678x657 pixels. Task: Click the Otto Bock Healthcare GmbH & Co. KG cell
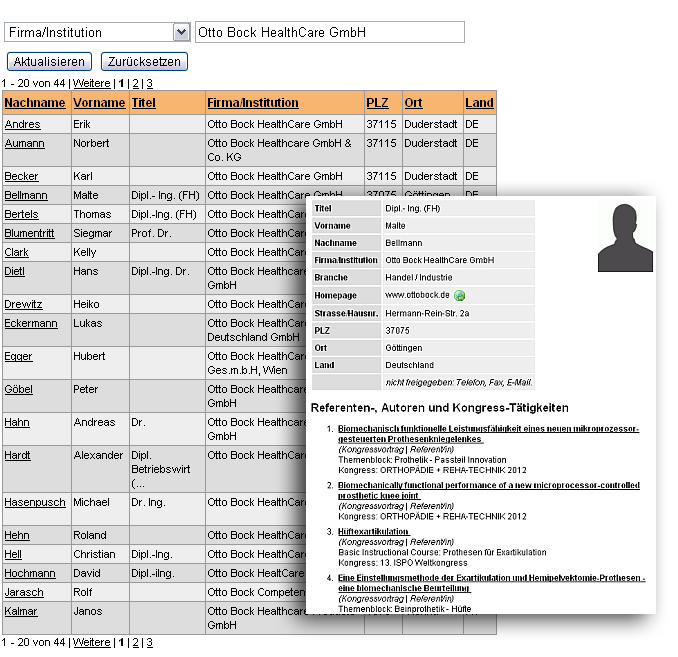(x=285, y=150)
